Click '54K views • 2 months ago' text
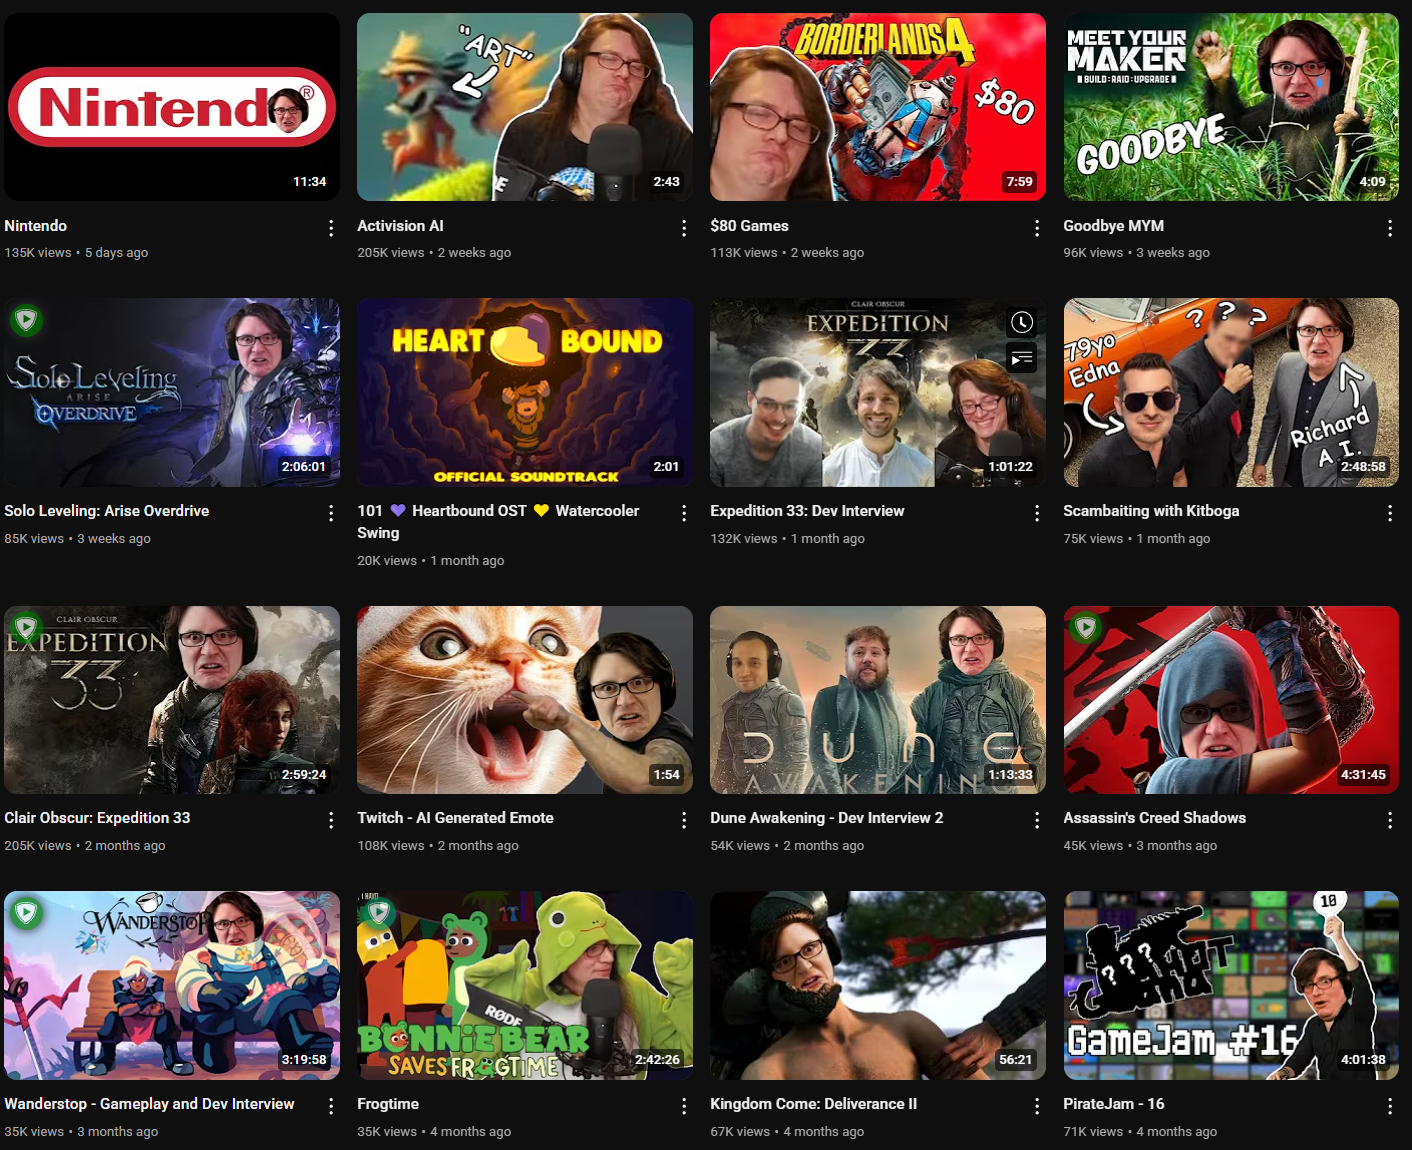1412x1150 pixels. [787, 846]
